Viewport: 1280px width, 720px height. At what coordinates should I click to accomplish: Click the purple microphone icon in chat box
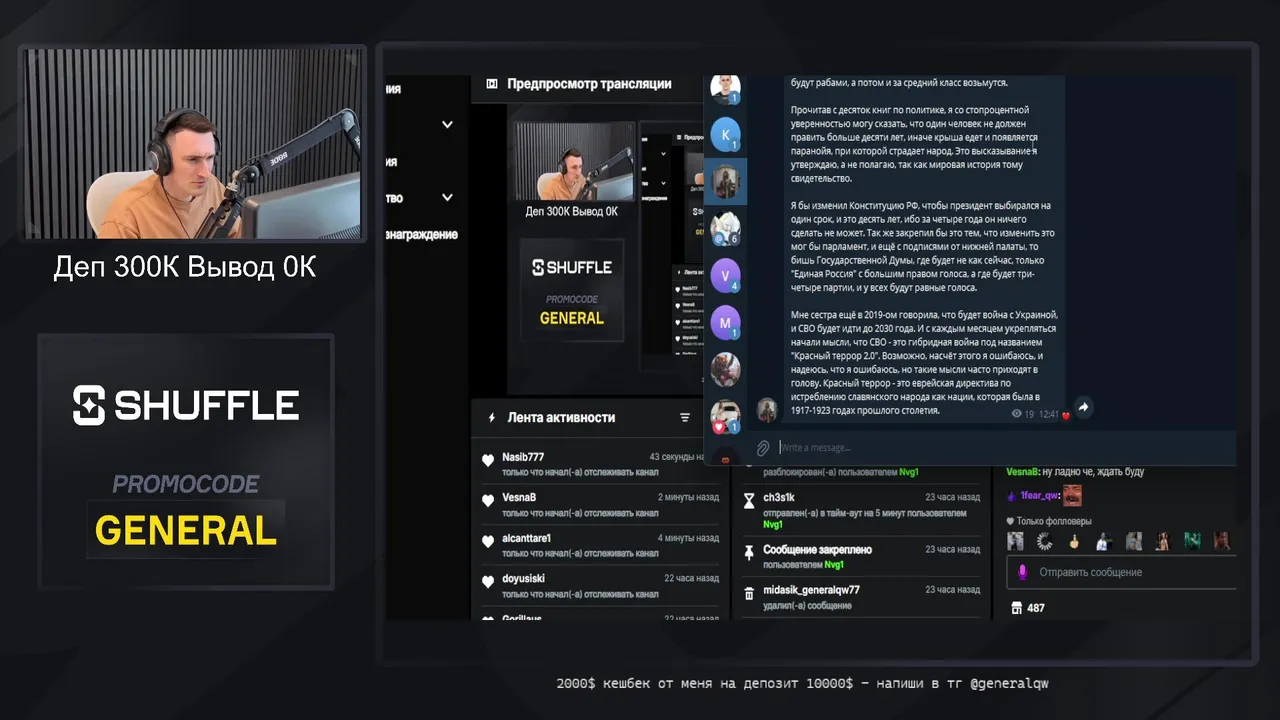(1023, 572)
